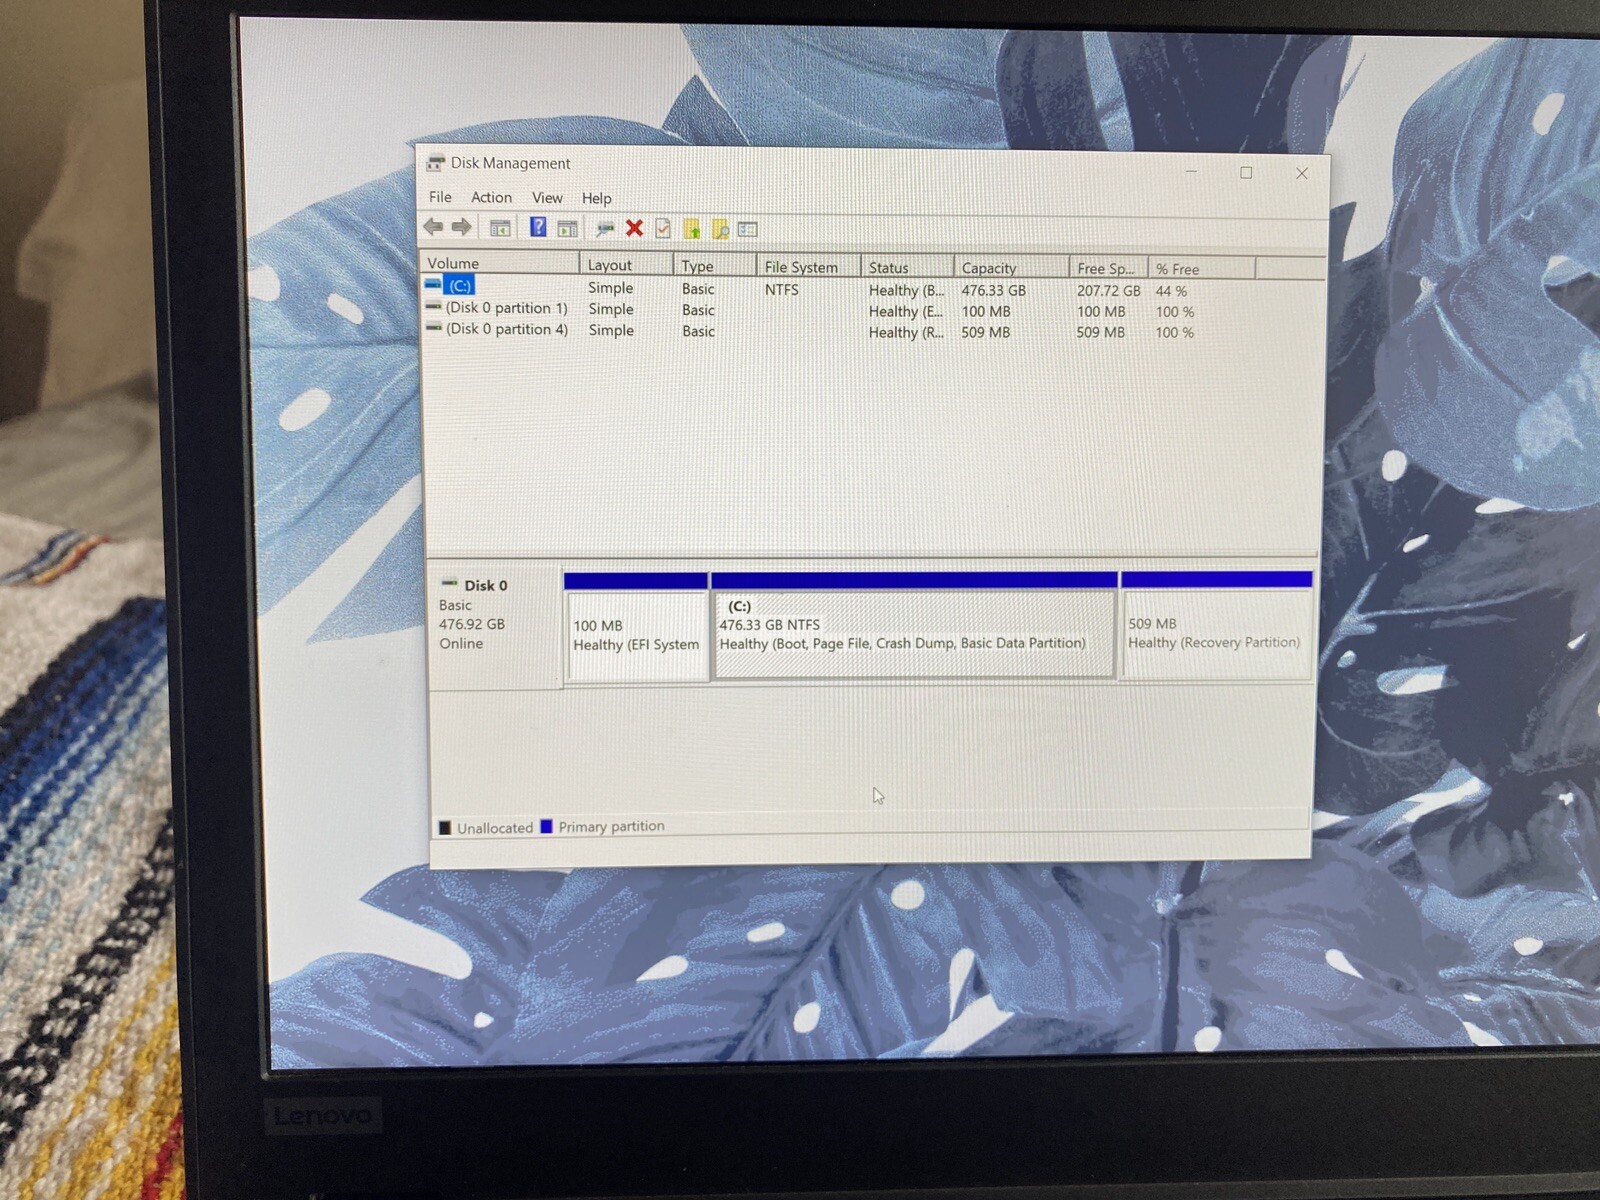
Task: Click yellow folder icon with green arrow
Action: (x=692, y=229)
